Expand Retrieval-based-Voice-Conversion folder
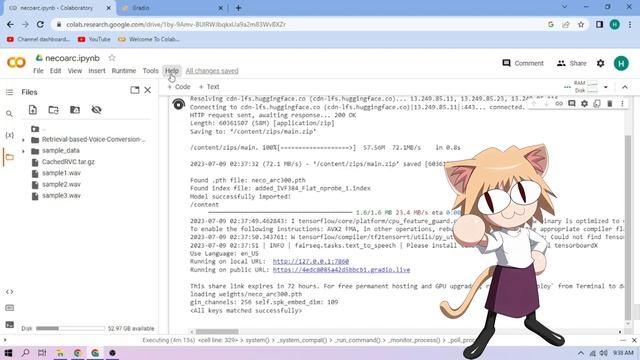640x360 pixels. pos(23,140)
